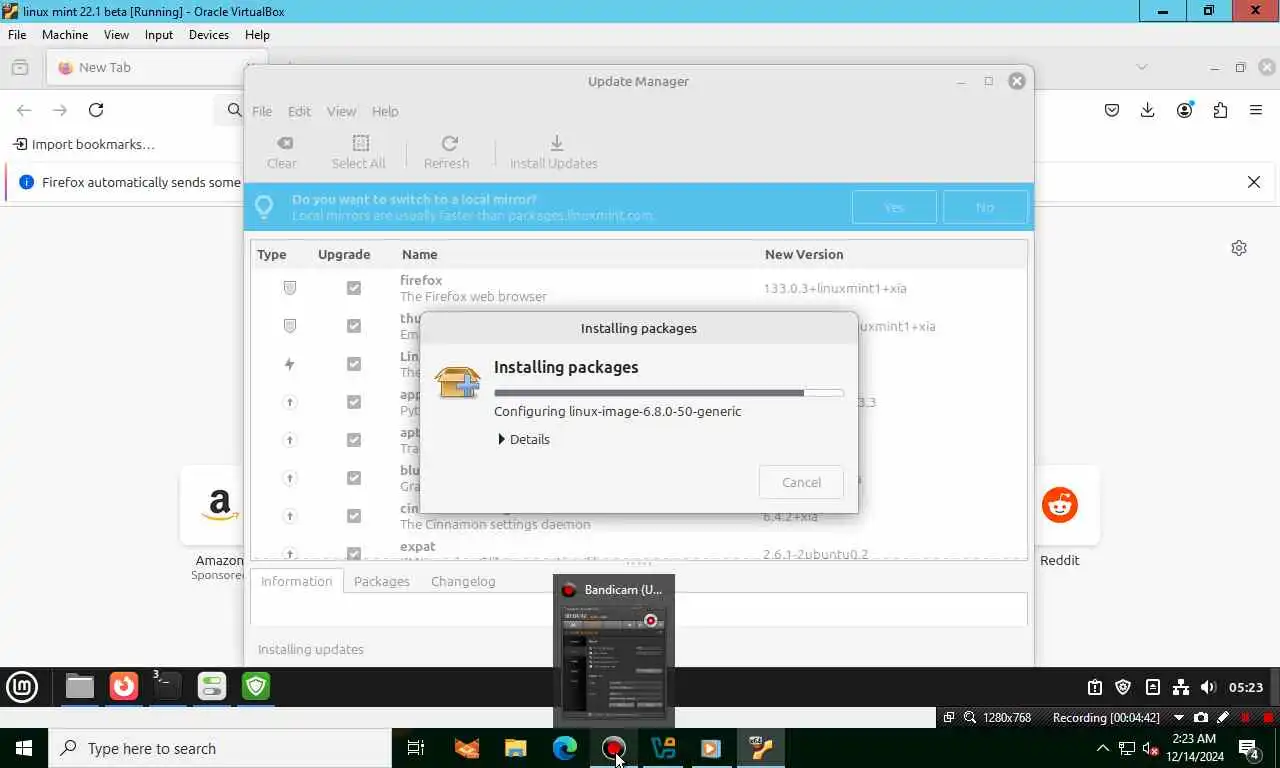
Task: Click Yes to switch to local mirror
Action: (894, 207)
